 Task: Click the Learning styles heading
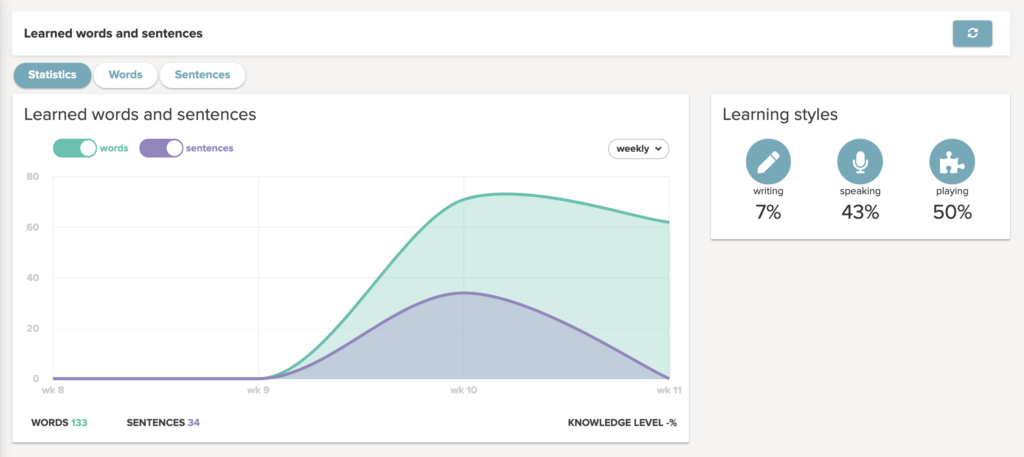780,115
